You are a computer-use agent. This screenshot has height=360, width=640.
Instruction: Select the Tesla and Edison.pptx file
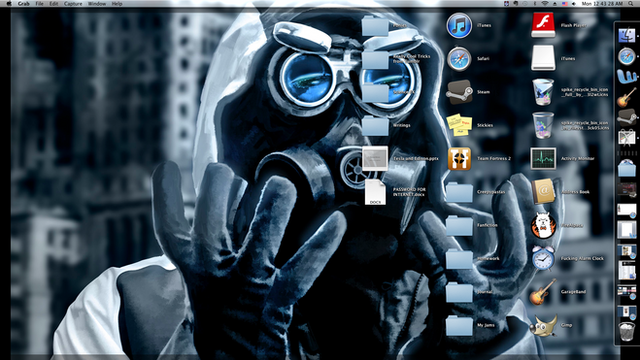(375, 158)
